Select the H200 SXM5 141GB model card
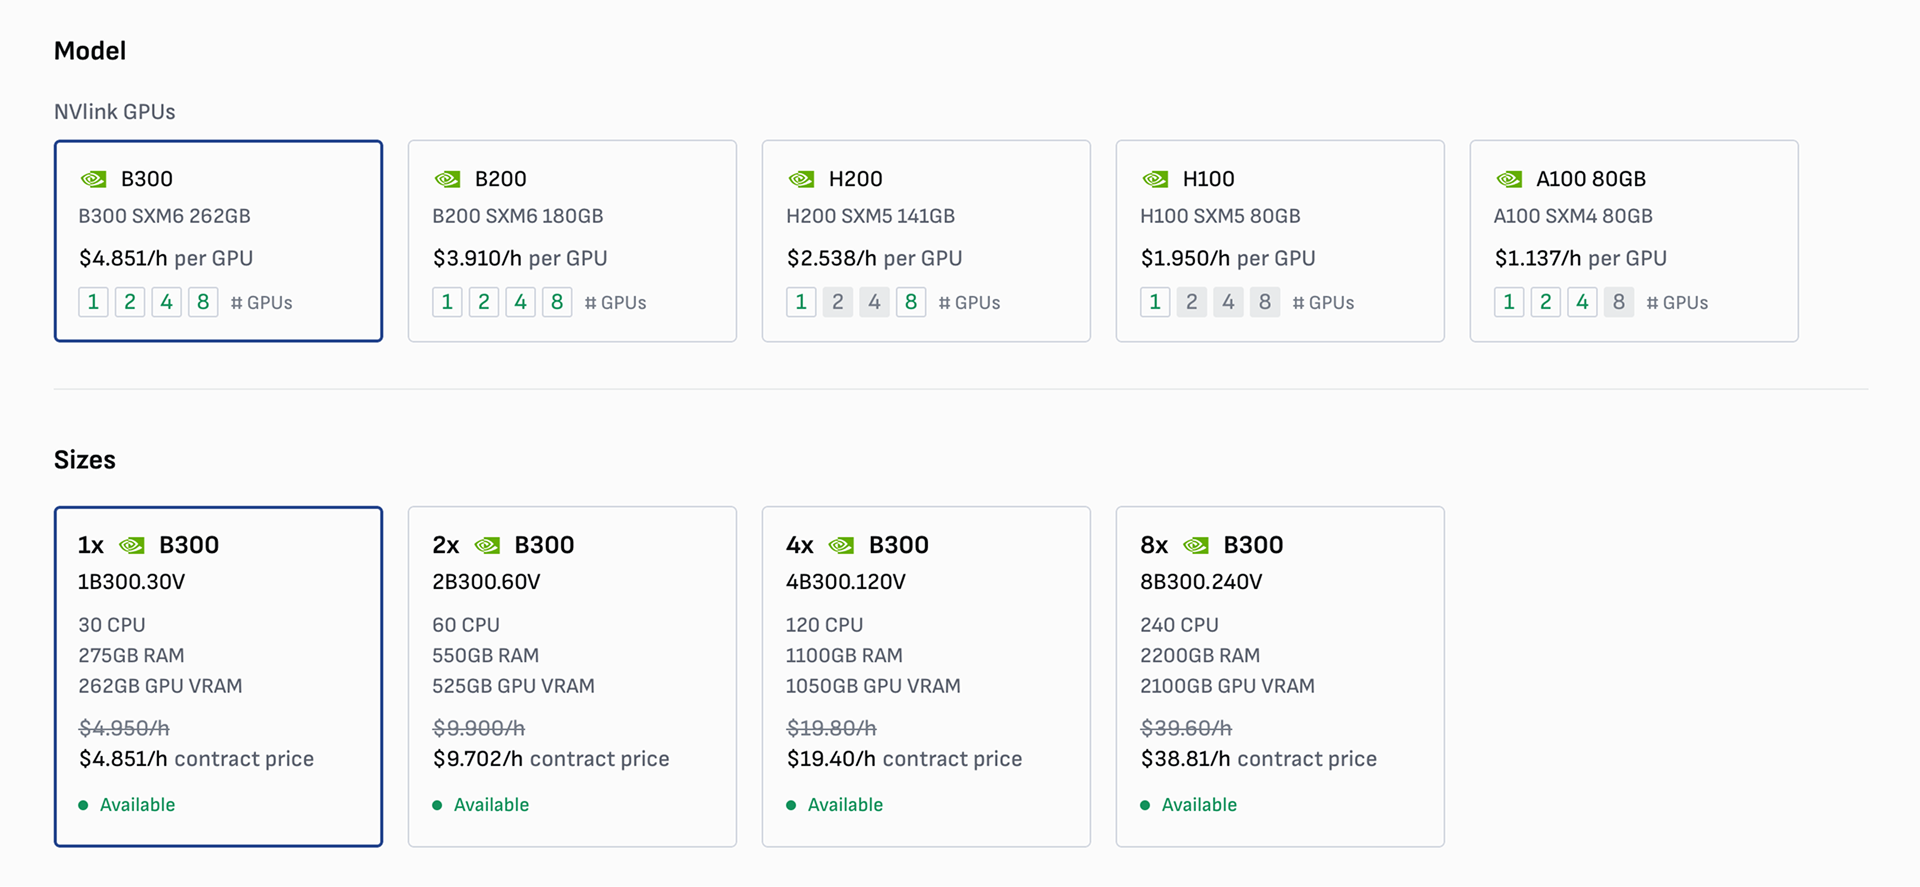The height and width of the screenshot is (887, 1920). (x=926, y=240)
